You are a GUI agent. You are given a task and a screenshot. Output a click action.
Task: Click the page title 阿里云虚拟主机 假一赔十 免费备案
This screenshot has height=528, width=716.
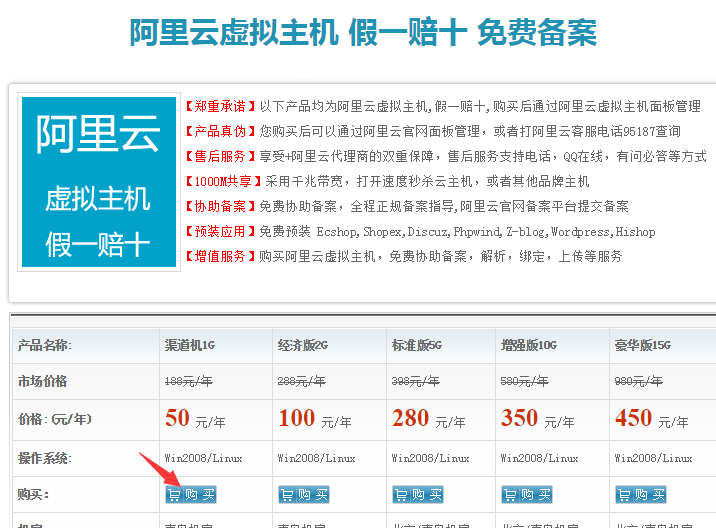coord(363,33)
